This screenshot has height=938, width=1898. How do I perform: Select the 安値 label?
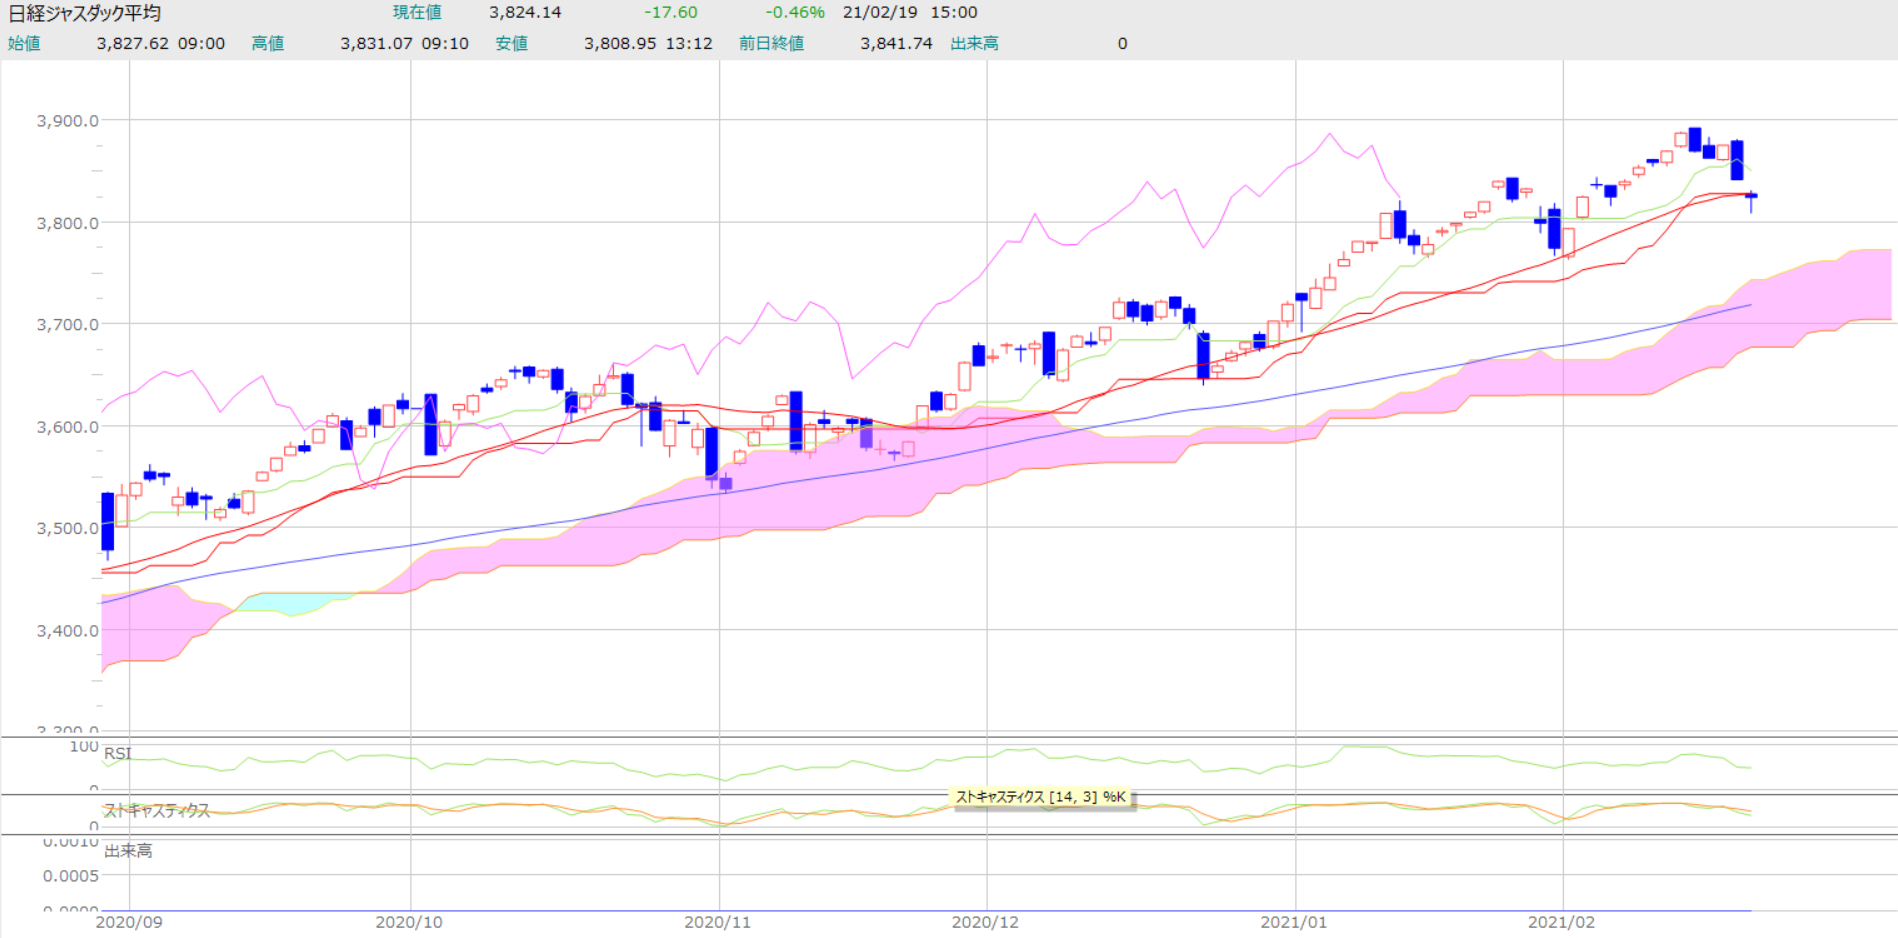512,43
